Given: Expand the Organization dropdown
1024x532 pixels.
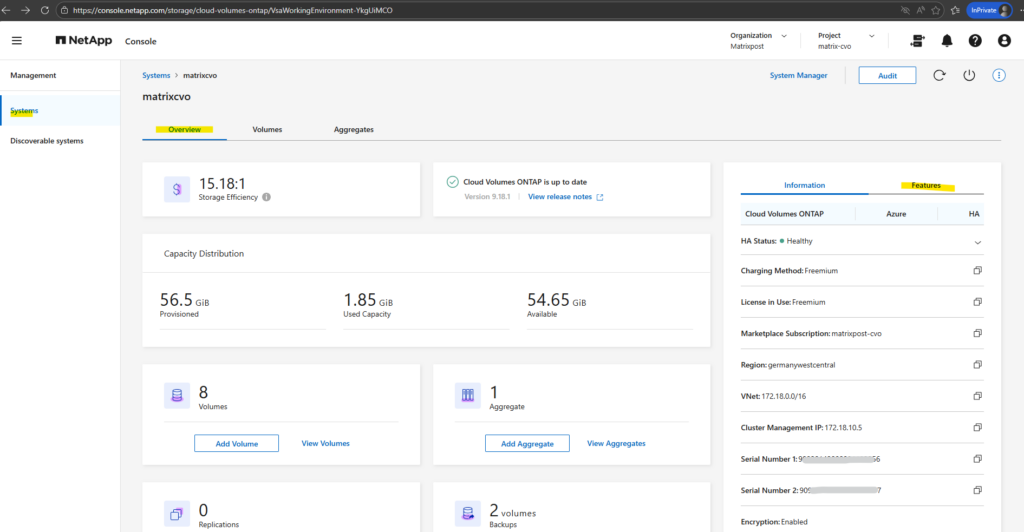Looking at the screenshot, I should pyautogui.click(x=783, y=36).
